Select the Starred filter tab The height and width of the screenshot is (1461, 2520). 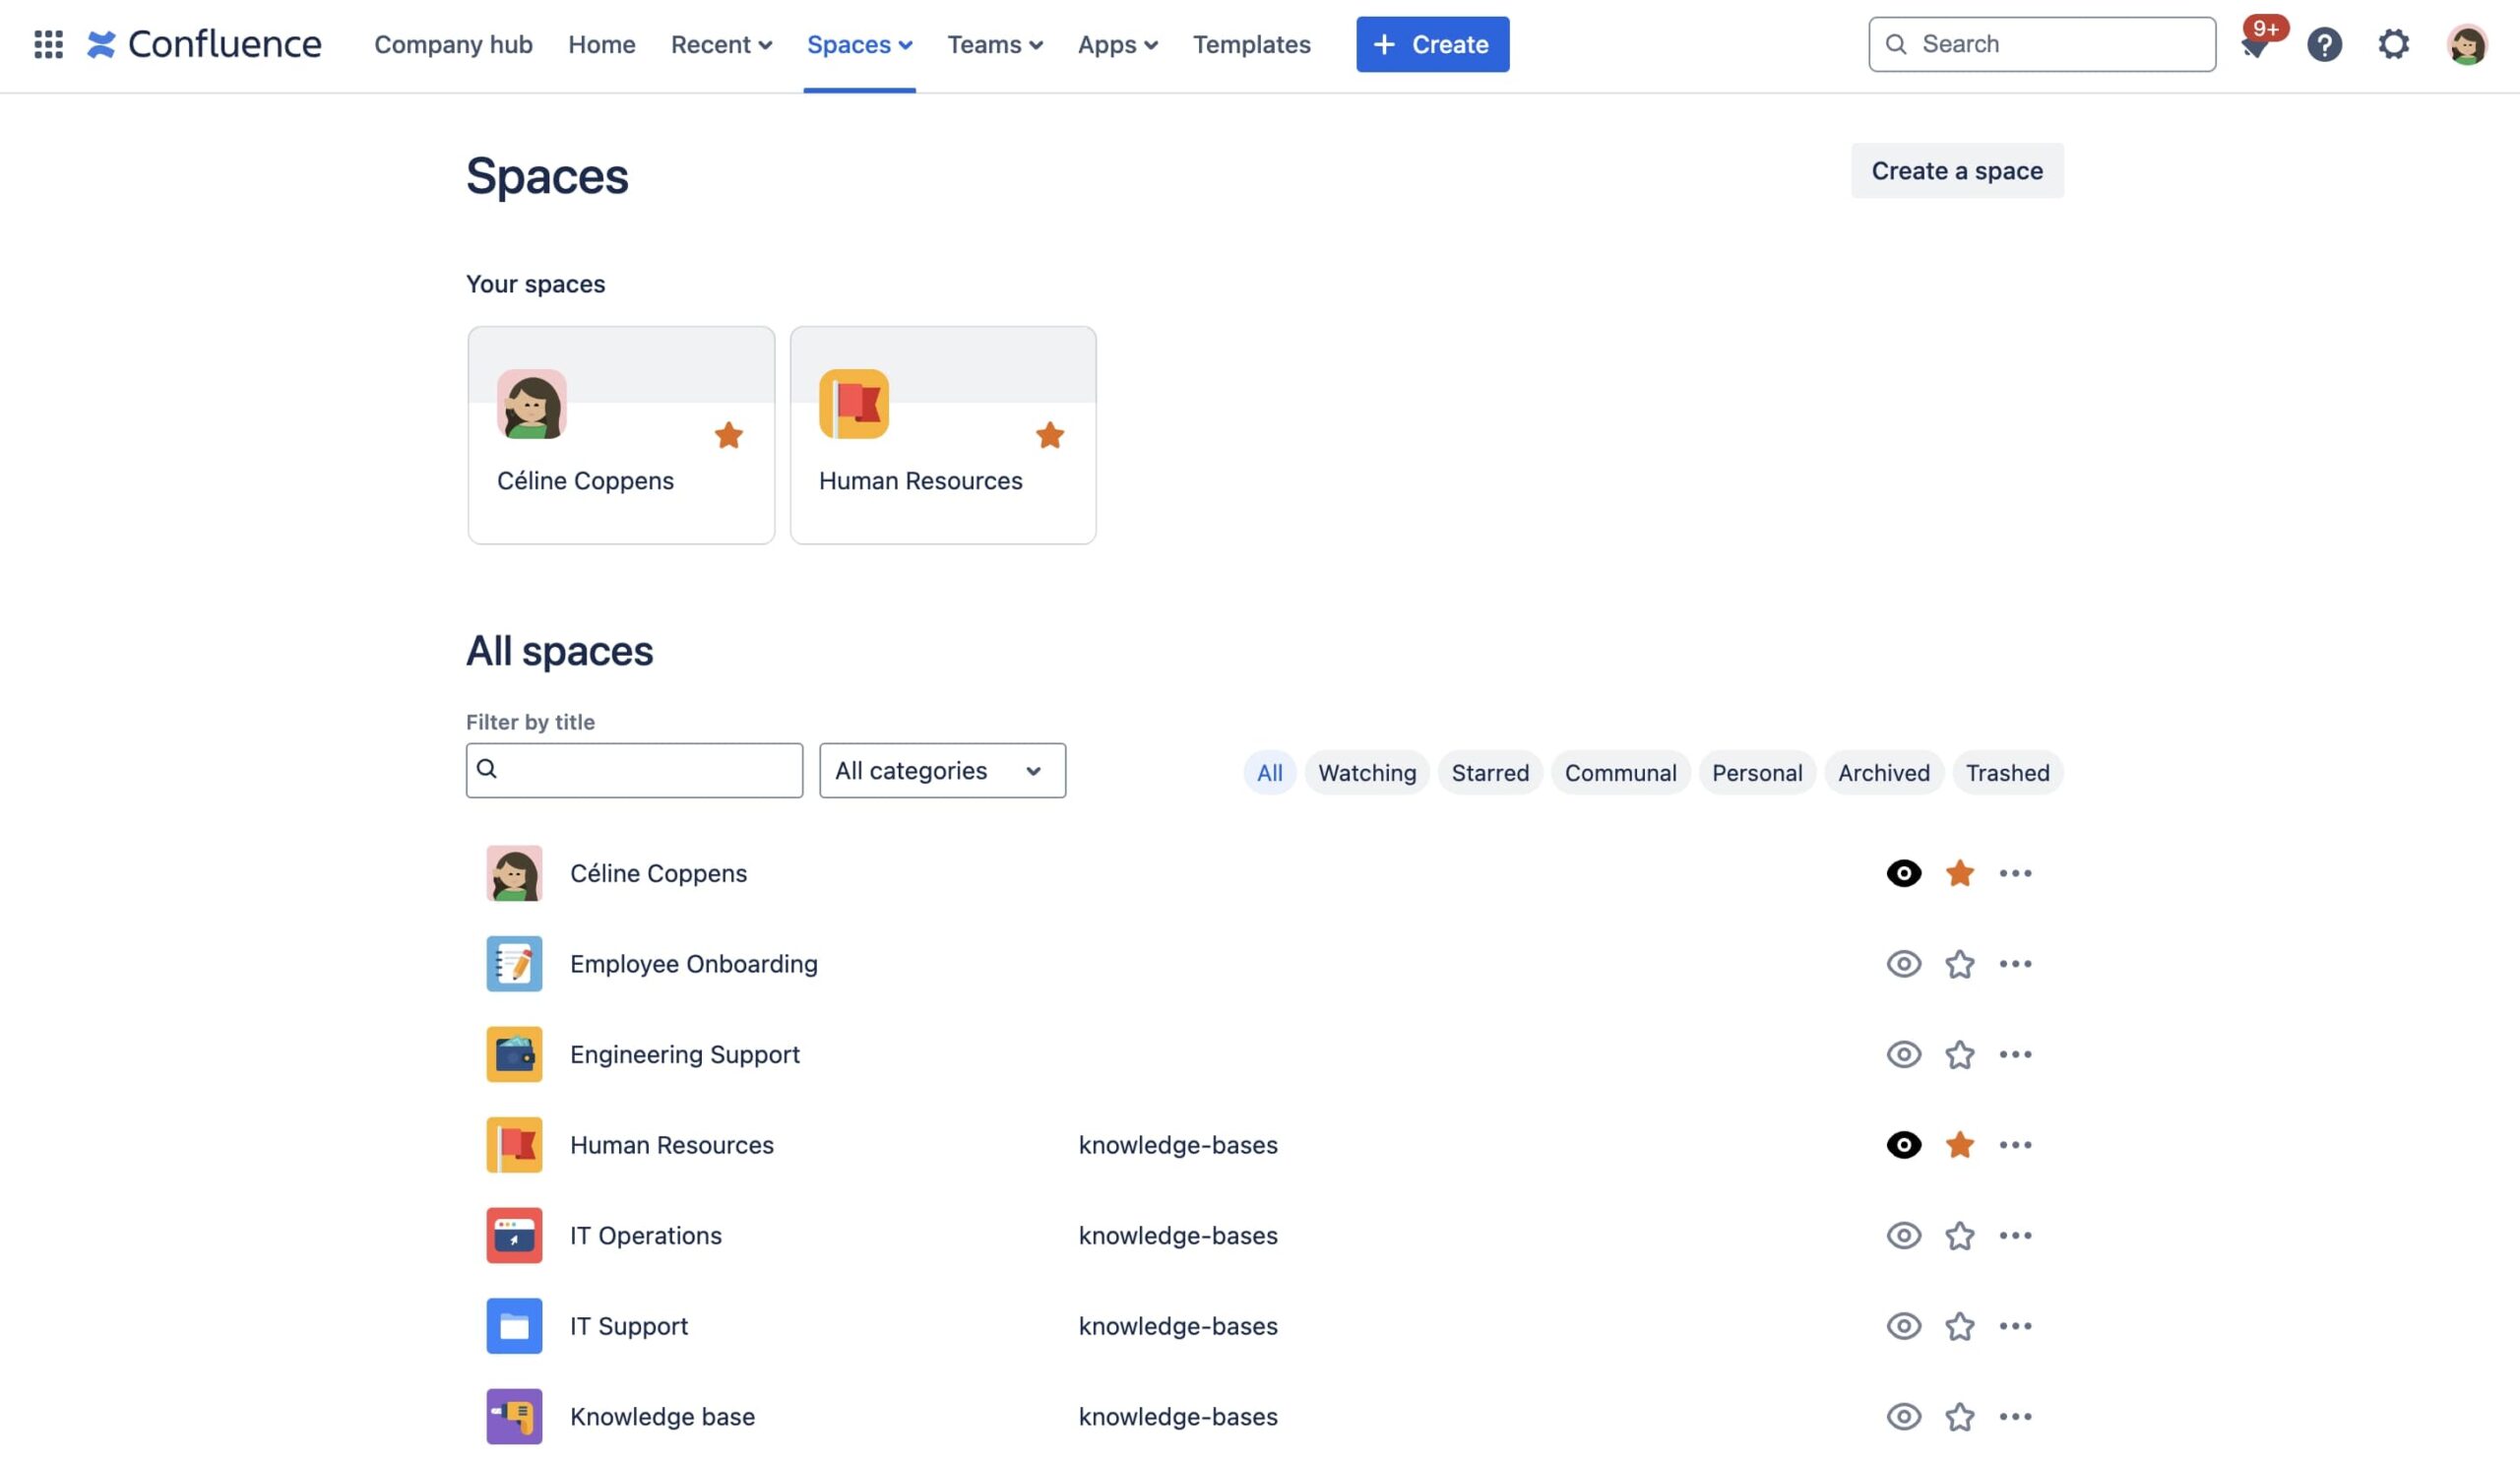pyautogui.click(x=1490, y=772)
